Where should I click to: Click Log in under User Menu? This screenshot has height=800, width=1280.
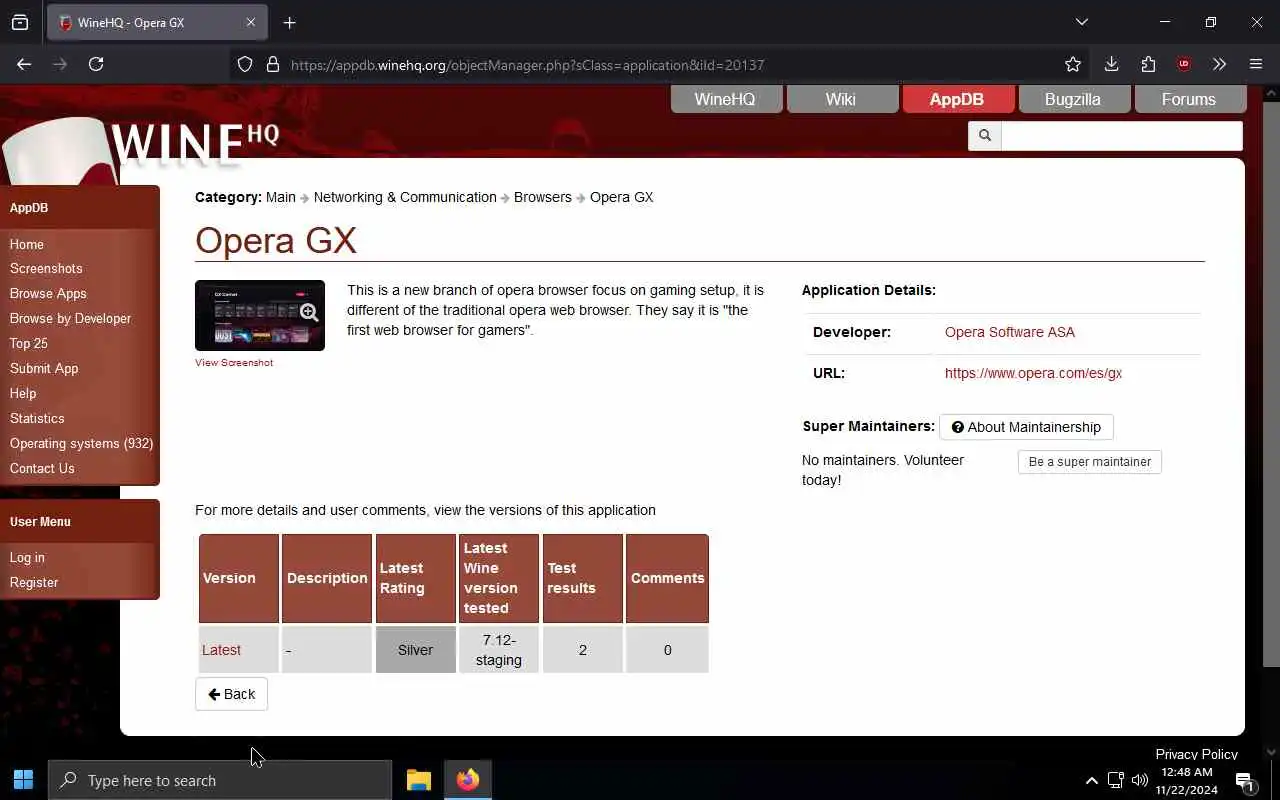click(27, 557)
